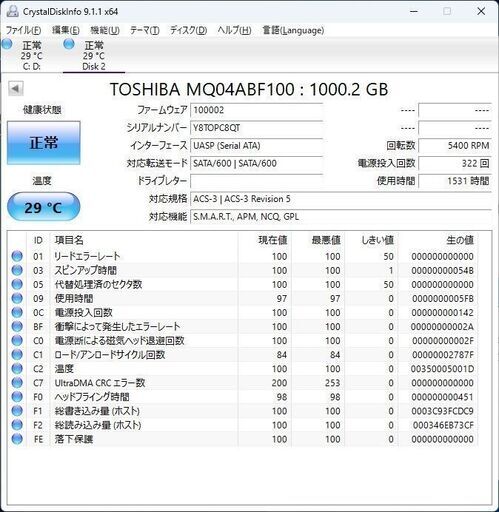Click blue status orb for ID 0C row

point(17,312)
